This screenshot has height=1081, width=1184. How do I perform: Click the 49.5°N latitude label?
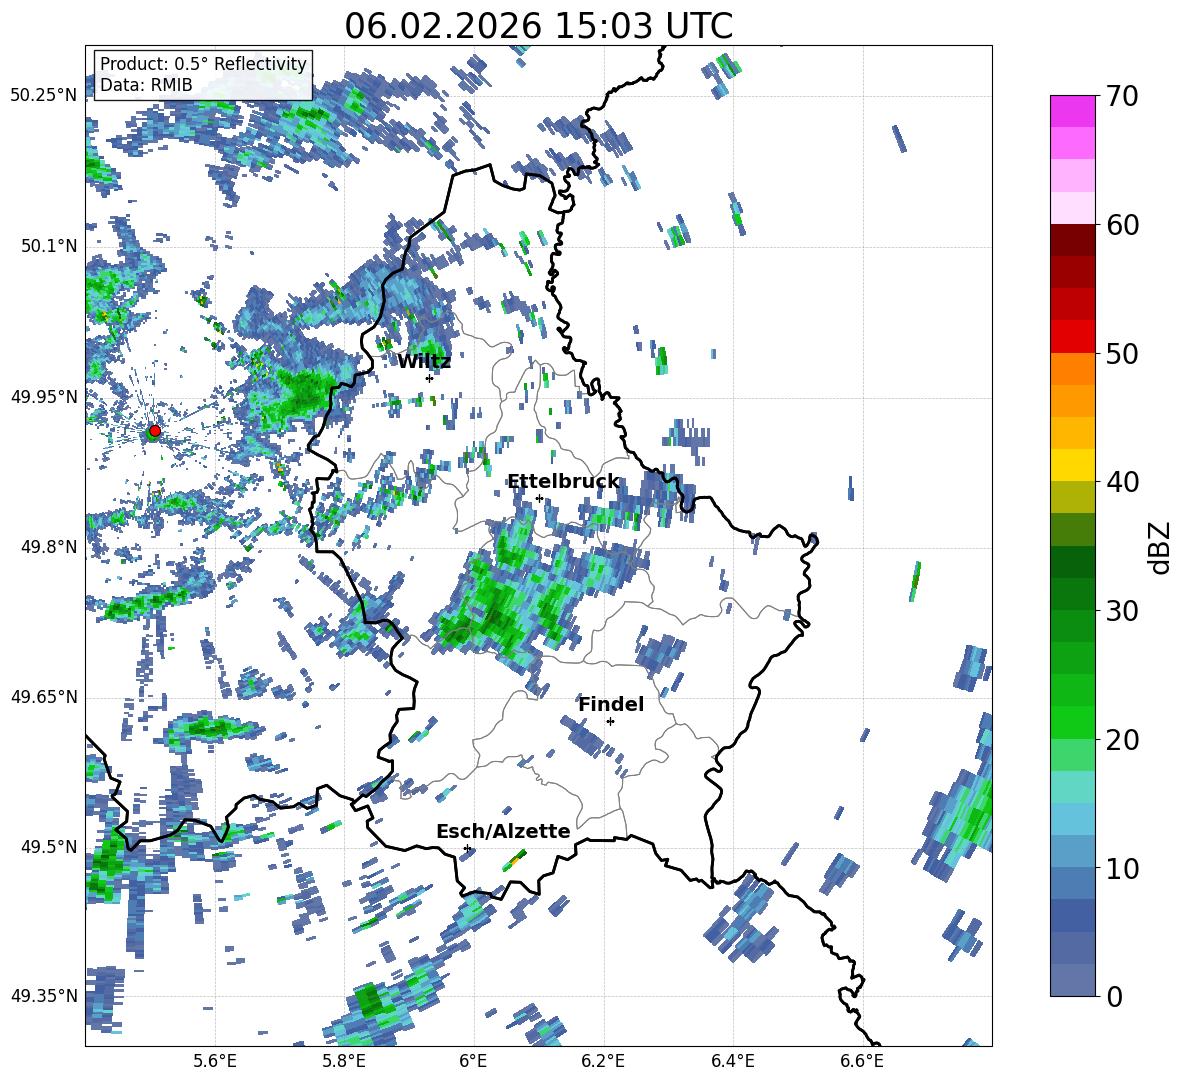49,846
